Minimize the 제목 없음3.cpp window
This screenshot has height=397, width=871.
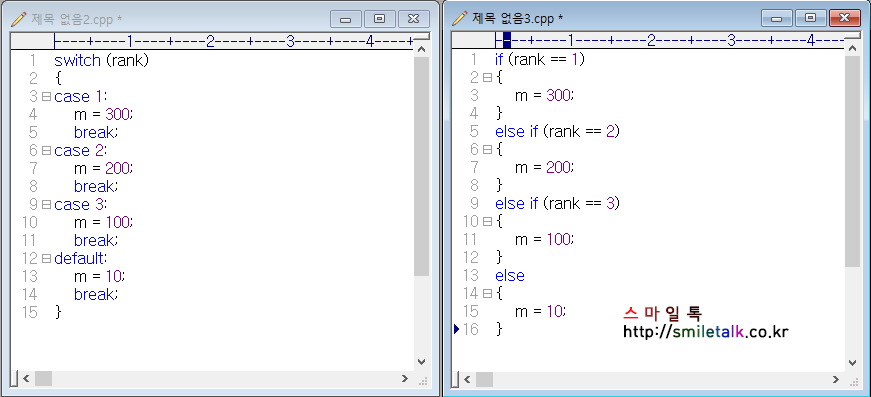(777, 18)
